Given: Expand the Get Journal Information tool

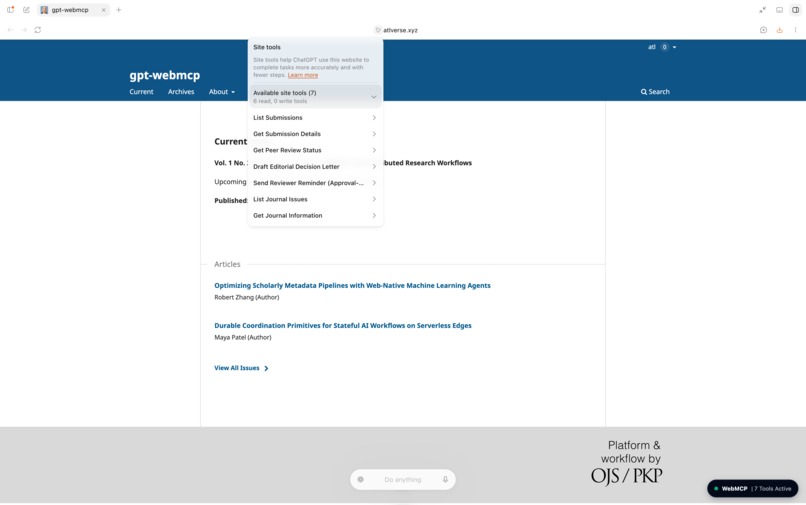Looking at the screenshot, I should coord(315,215).
